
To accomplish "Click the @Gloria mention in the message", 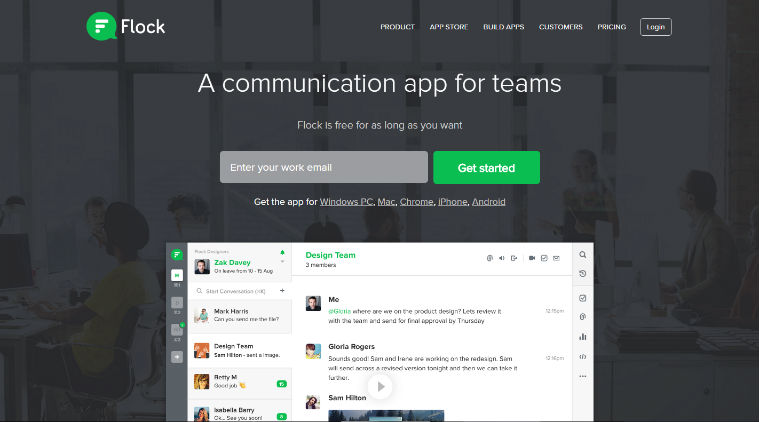I will (x=339, y=311).
